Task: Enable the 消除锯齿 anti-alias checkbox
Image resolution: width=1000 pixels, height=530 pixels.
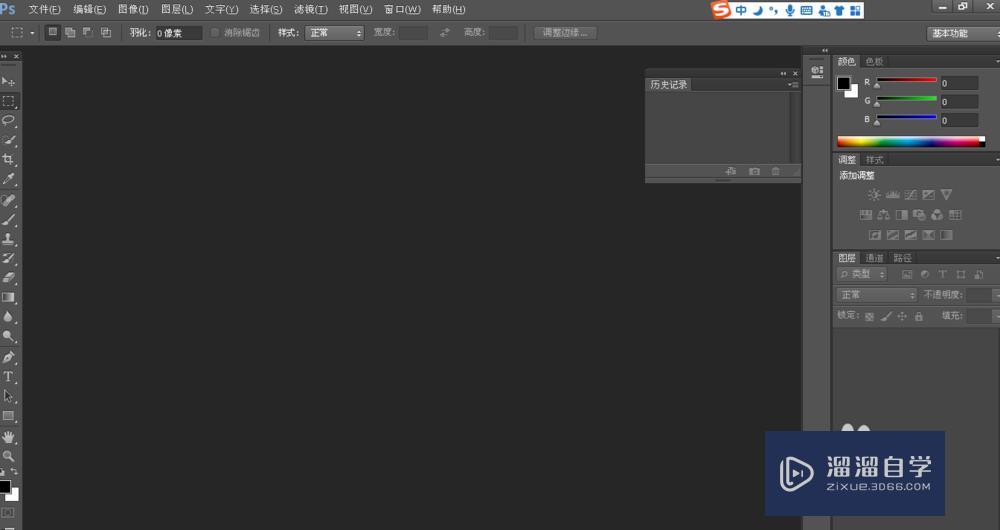Action: [x=215, y=33]
